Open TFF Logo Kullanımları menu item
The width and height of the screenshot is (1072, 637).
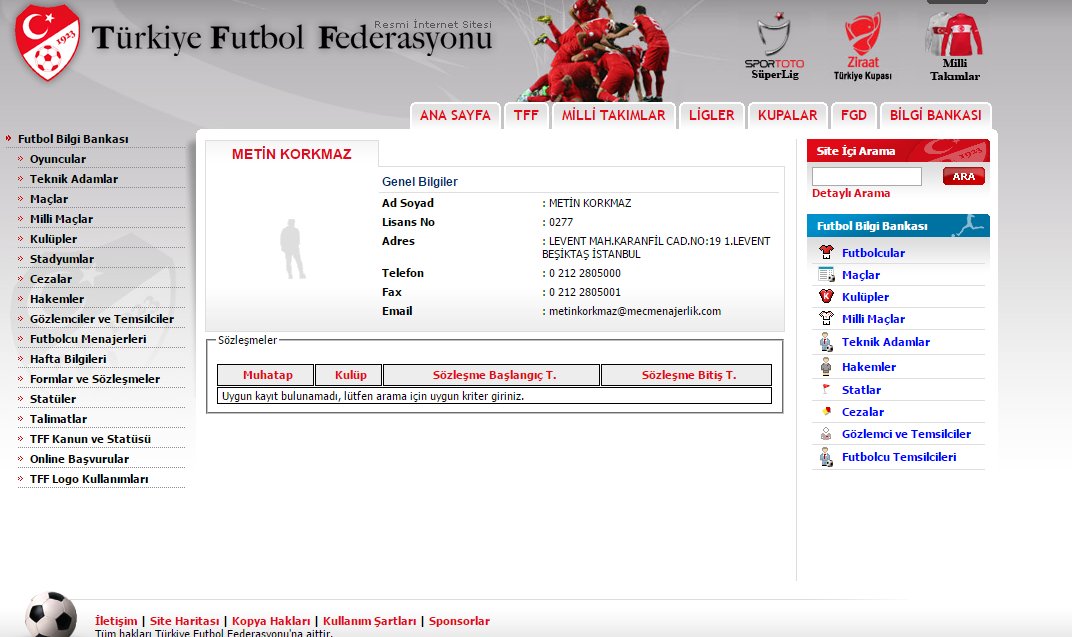pyautogui.click(x=89, y=479)
